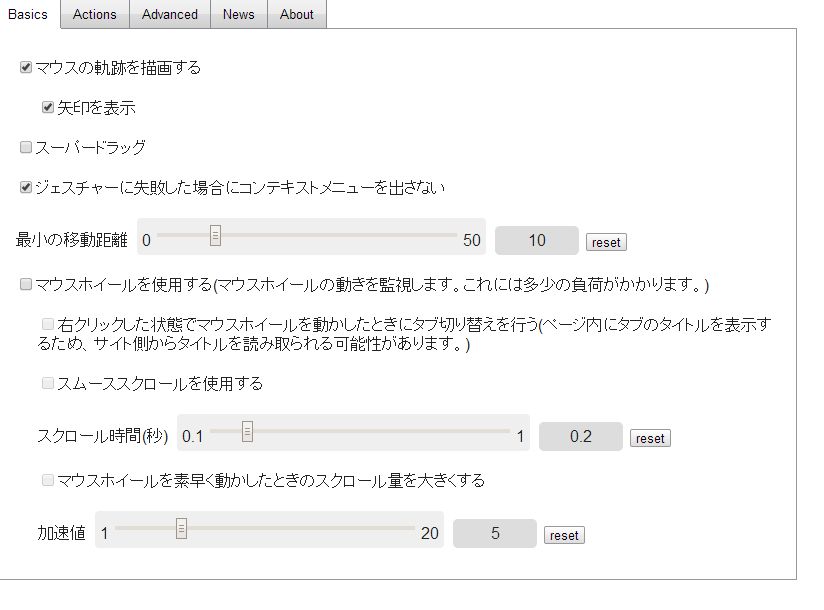Open the Actions tab
The height and width of the screenshot is (610, 824).
click(x=95, y=14)
